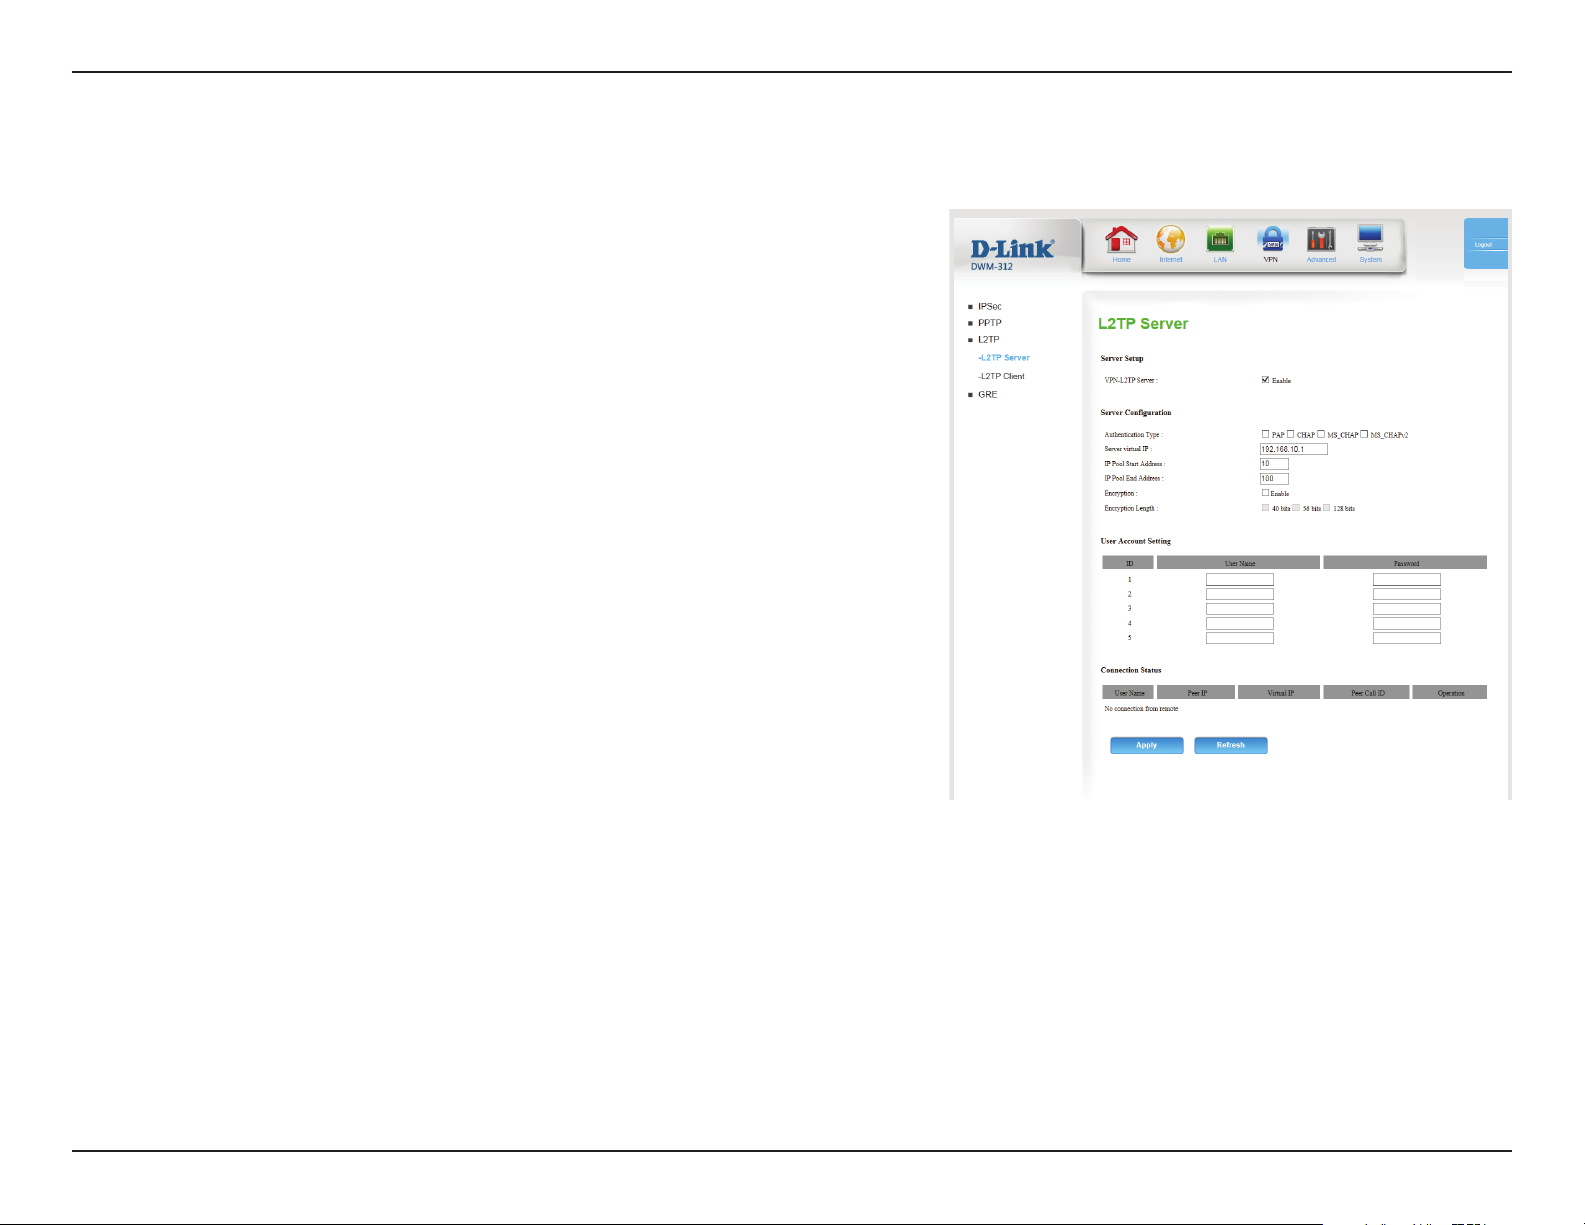Expand the IPSec sidebar section
The image size is (1585, 1225).
click(x=989, y=306)
